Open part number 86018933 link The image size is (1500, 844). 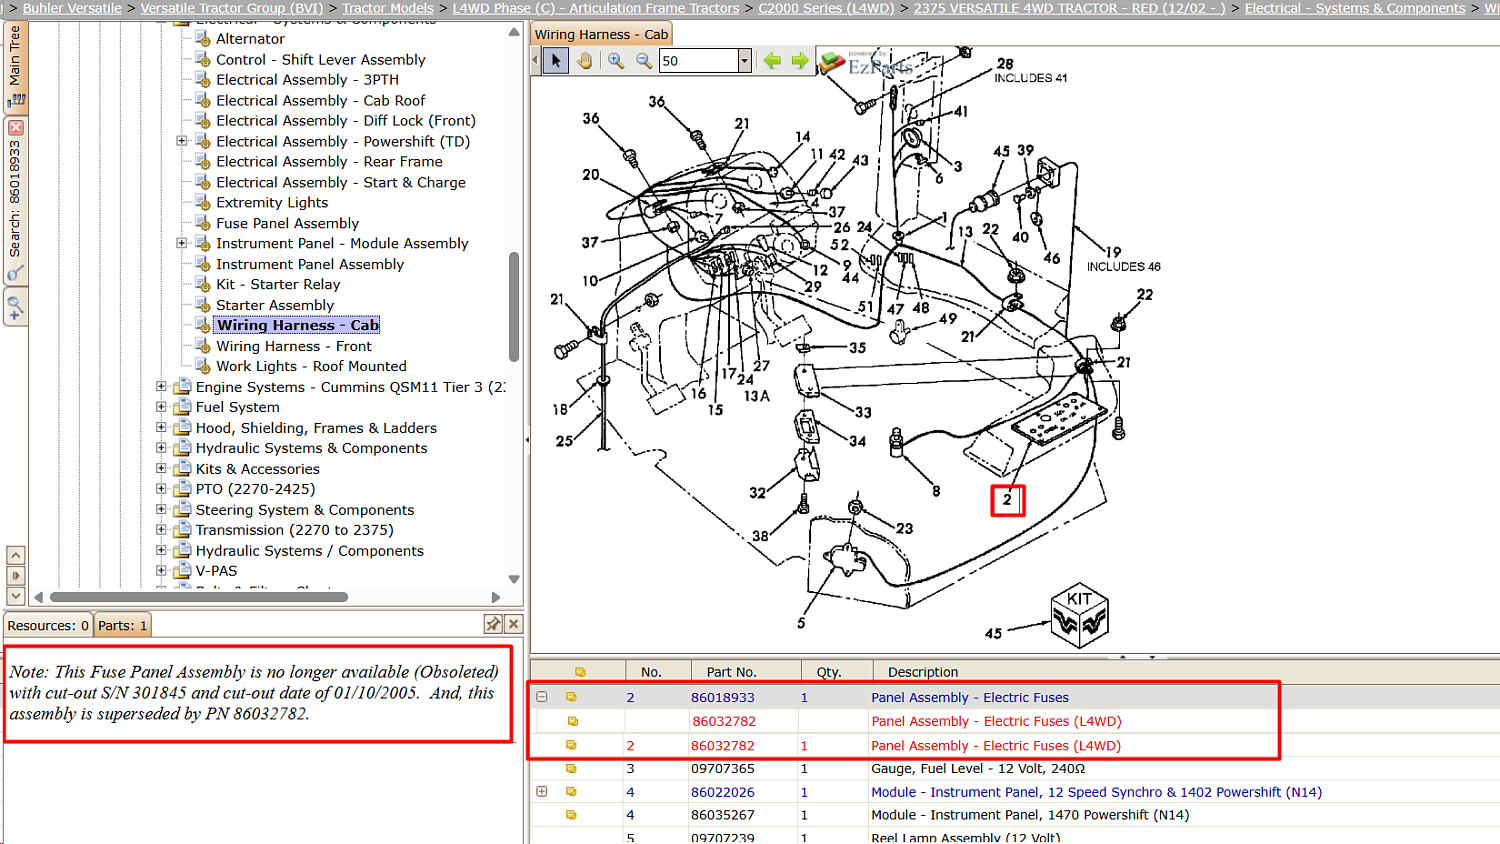[723, 698]
